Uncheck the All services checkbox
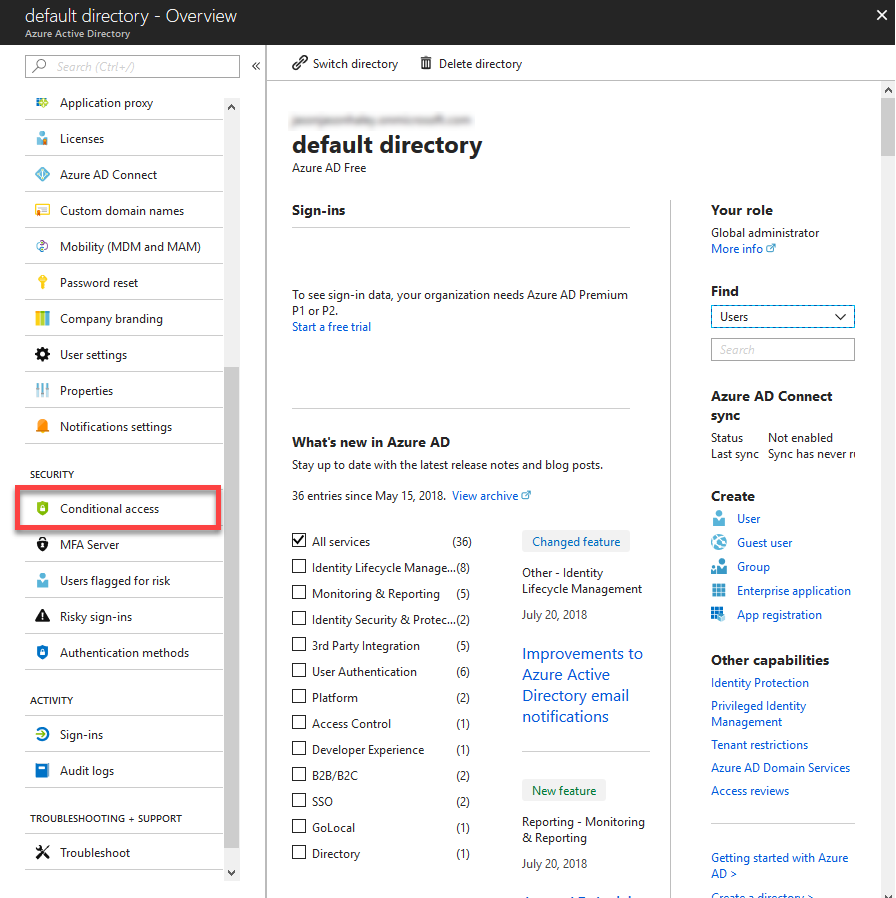 pos(298,540)
